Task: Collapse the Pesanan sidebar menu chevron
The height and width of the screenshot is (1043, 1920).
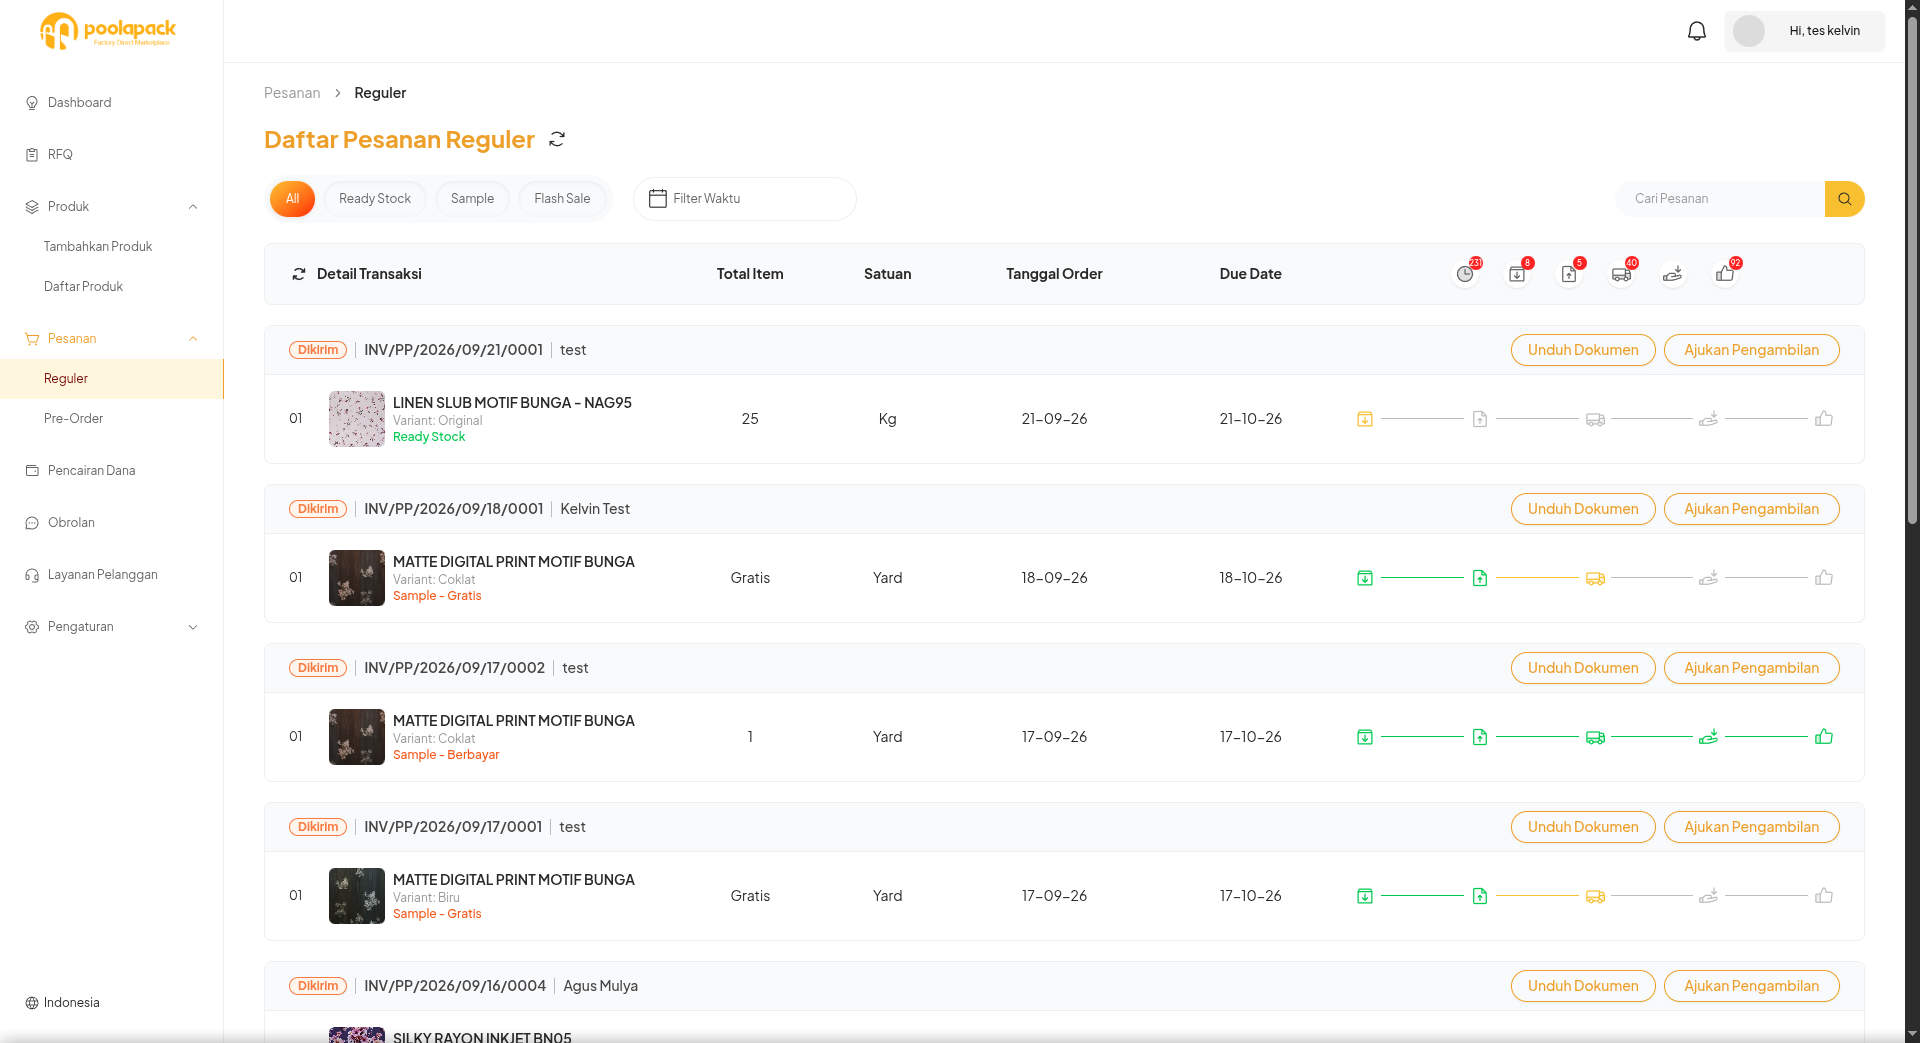Action: [193, 339]
